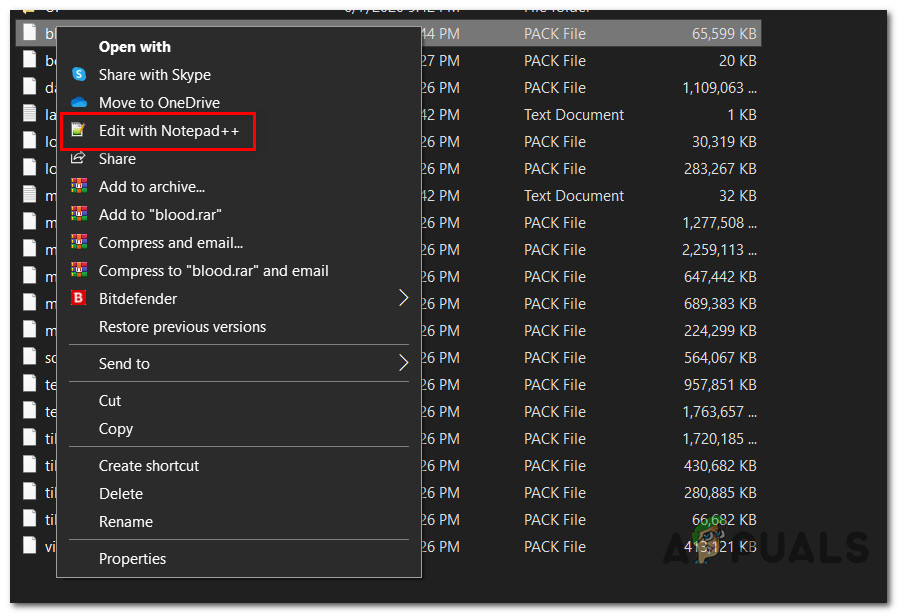
Task: Open Properties from the context menu
Action: pos(132,559)
